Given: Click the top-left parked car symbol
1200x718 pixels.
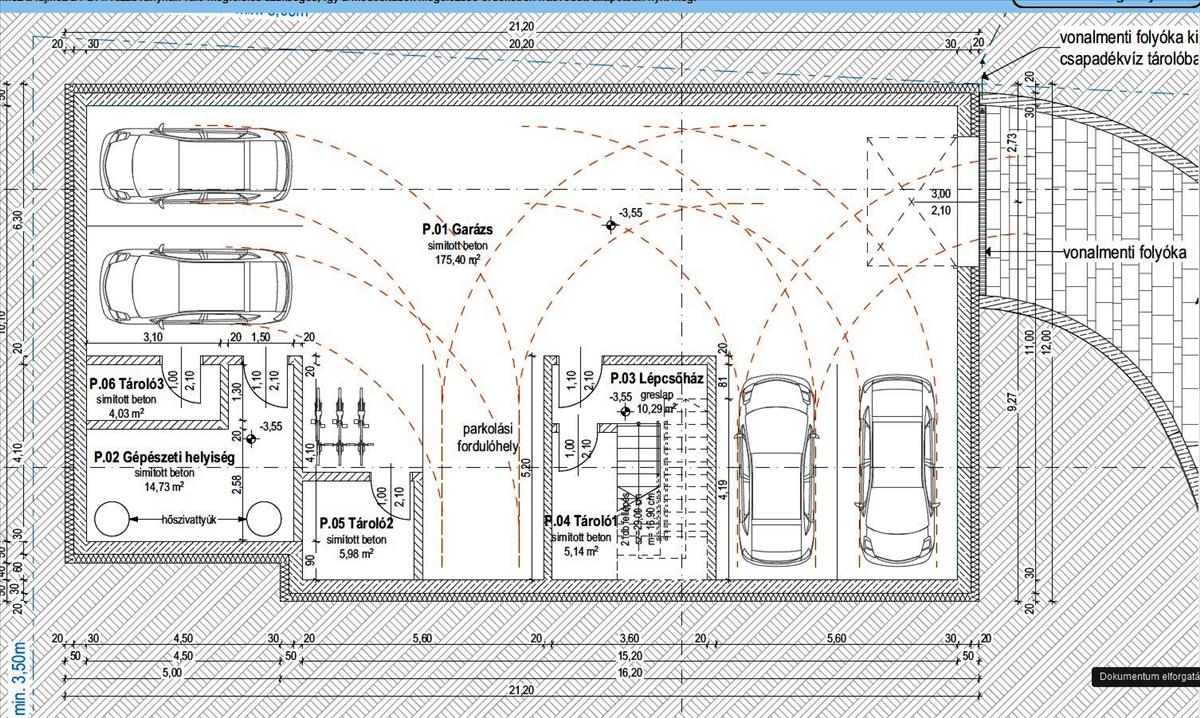Looking at the screenshot, I should coord(196,164).
